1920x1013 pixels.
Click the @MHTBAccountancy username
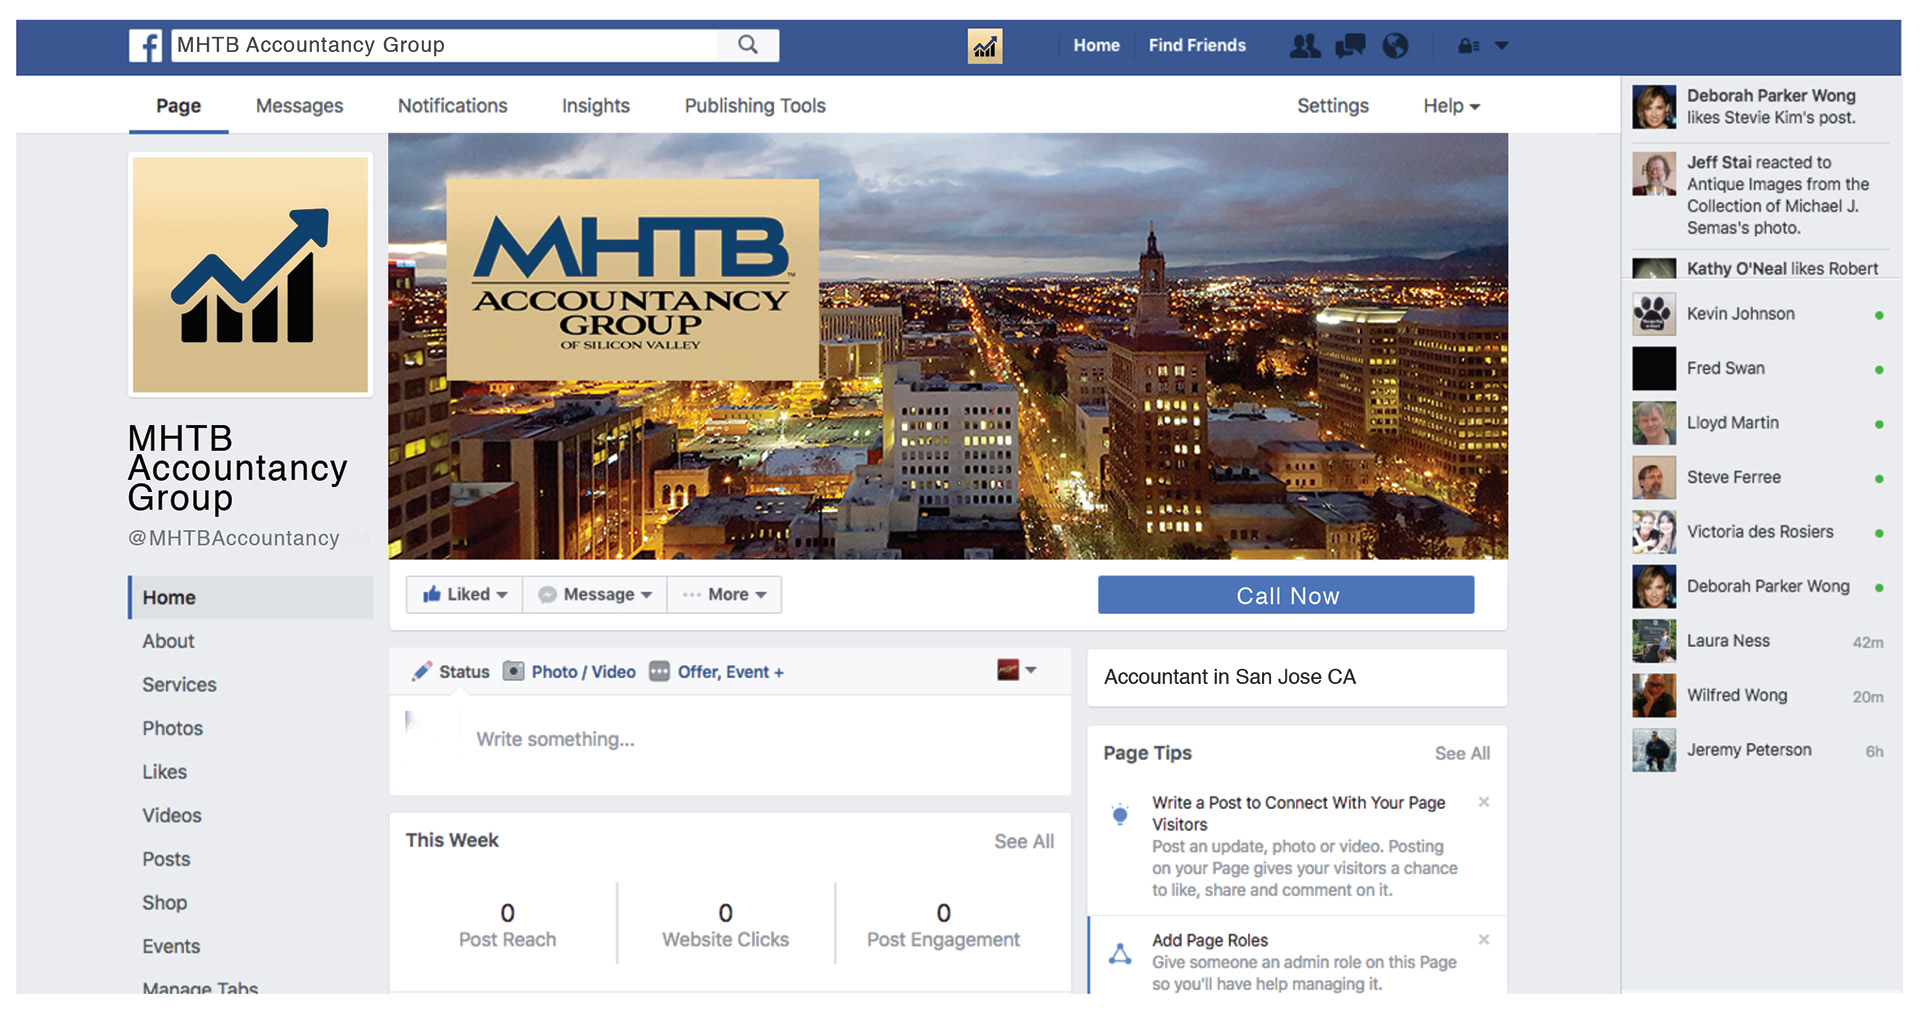(234, 539)
